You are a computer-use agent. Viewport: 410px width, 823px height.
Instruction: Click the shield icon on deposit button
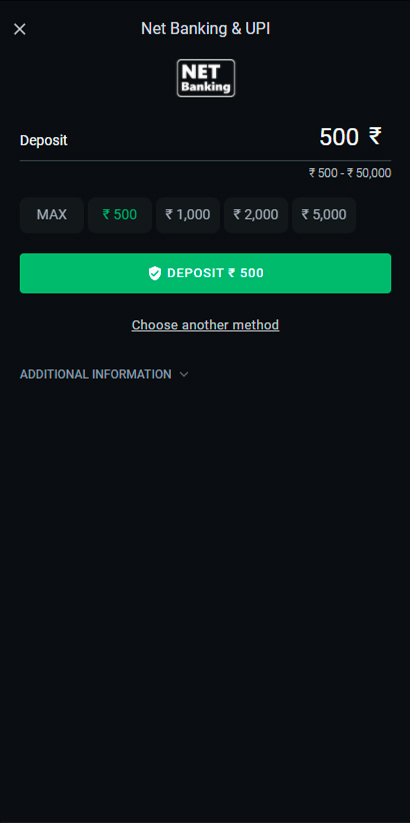coord(154,273)
